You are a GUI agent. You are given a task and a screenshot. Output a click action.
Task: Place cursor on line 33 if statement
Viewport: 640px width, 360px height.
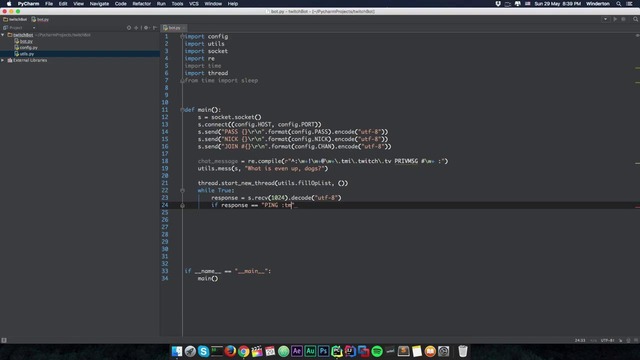click(228, 271)
